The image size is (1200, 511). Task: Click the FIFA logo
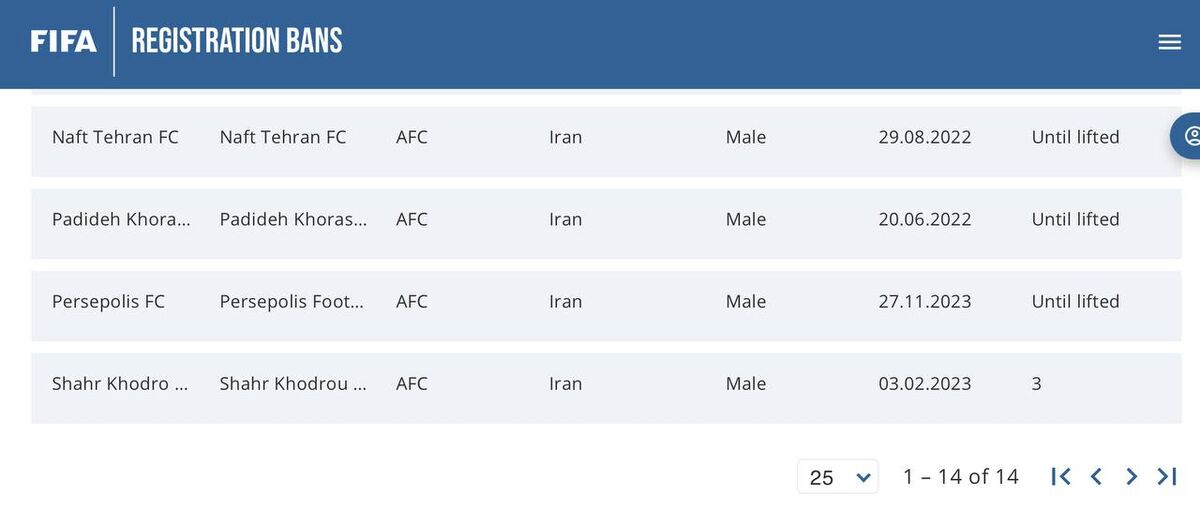pos(64,41)
